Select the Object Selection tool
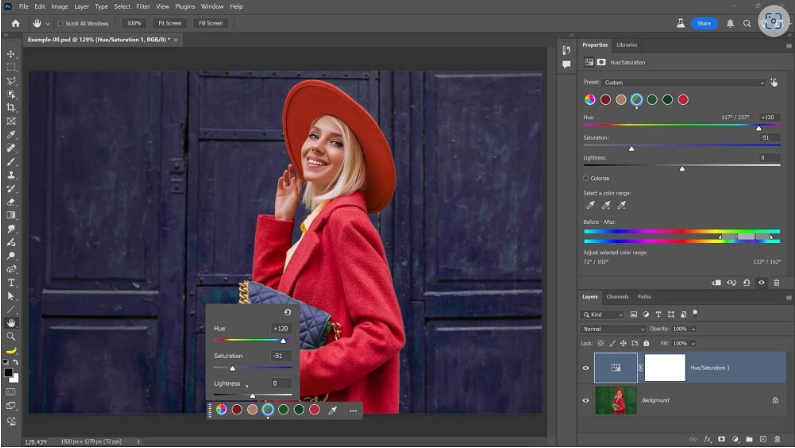Viewport: 795px width, 448px height. point(11,94)
